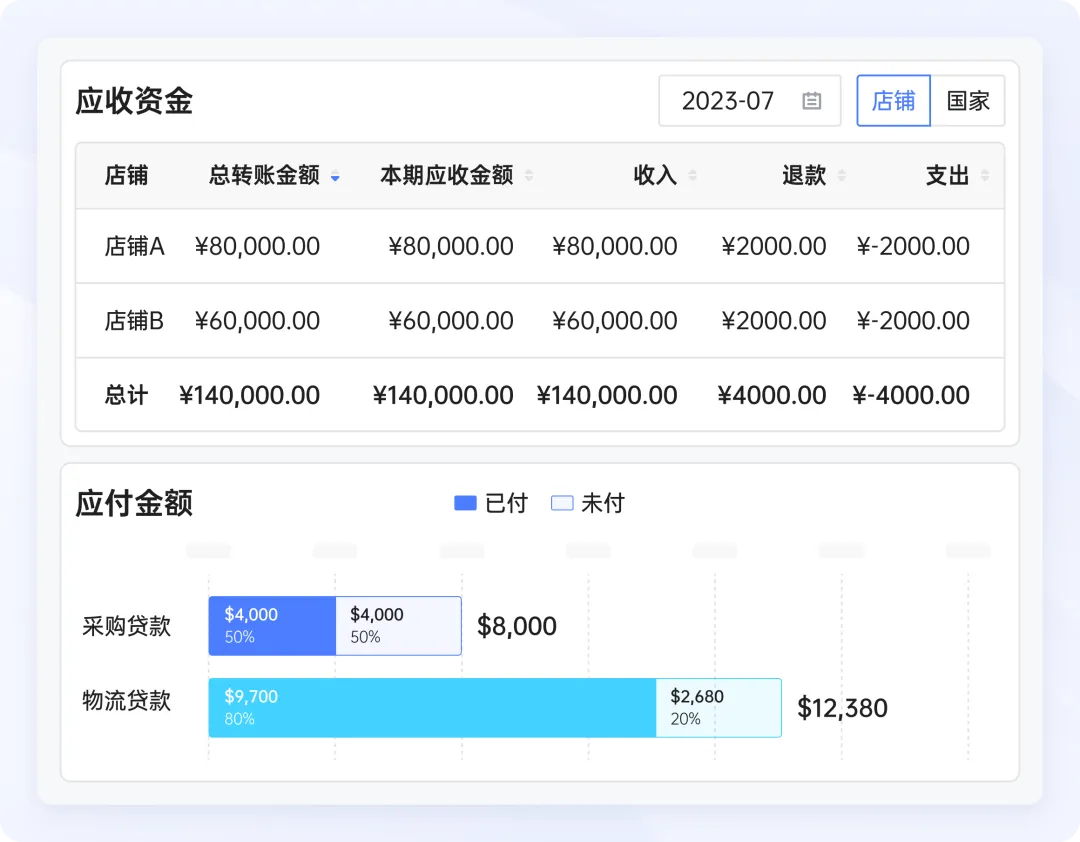This screenshot has height=842, width=1080.
Task: Click the 应收资金 panel title
Action: 134,101
